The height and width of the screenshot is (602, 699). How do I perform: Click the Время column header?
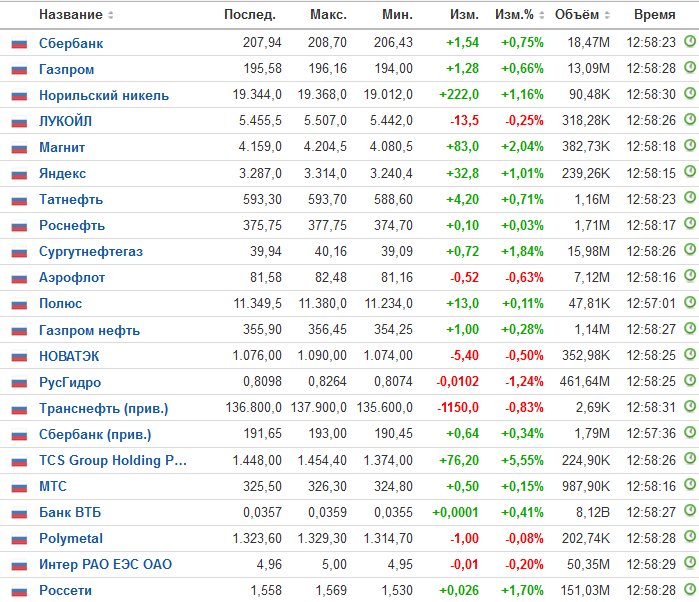pyautogui.click(x=654, y=15)
